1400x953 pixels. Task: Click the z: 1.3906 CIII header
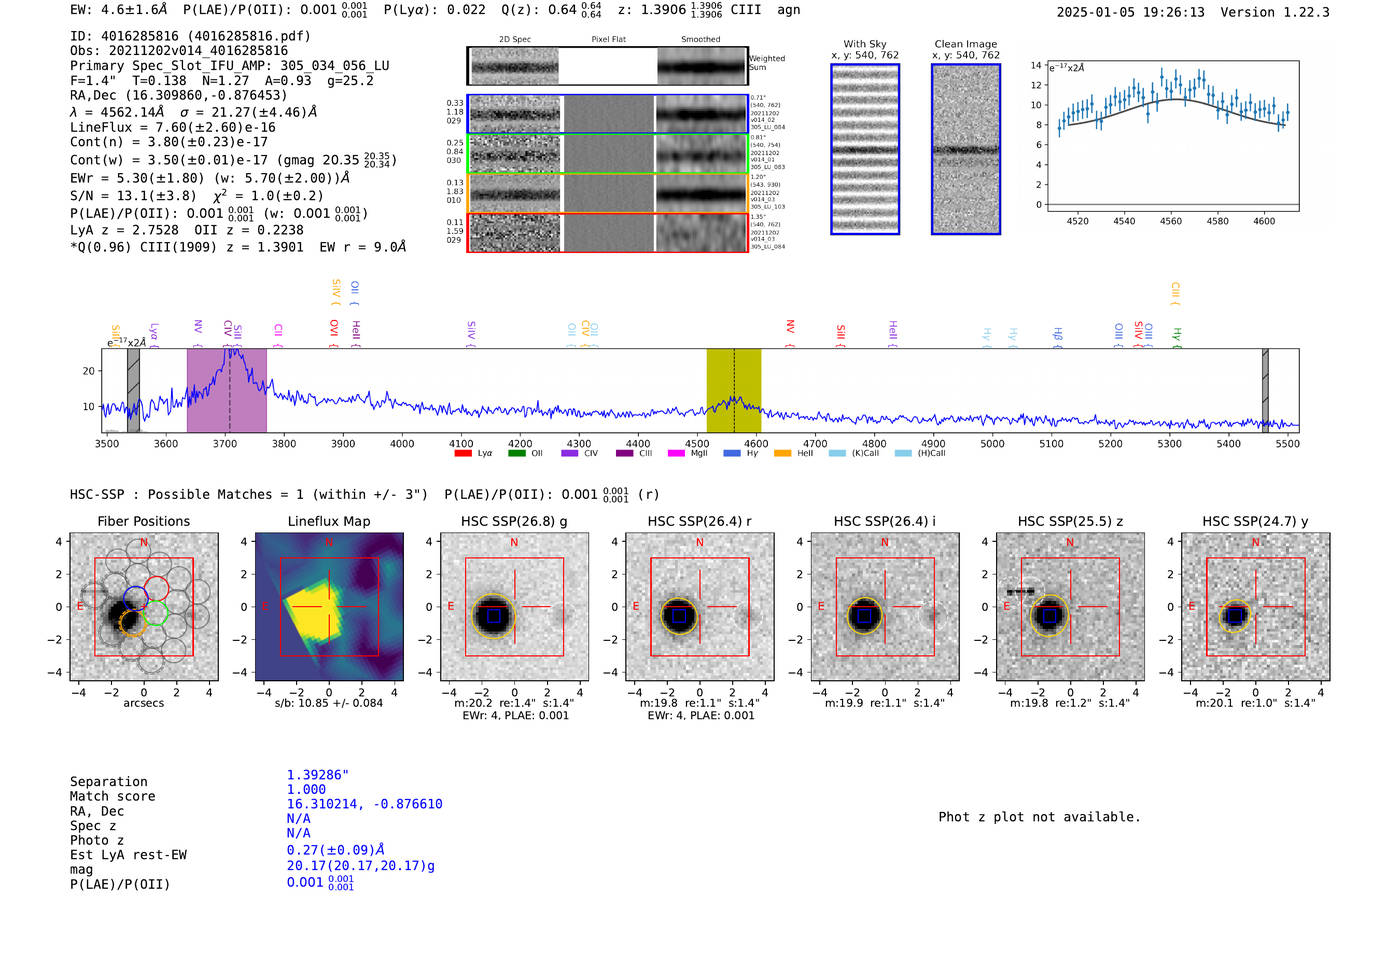pos(689,10)
